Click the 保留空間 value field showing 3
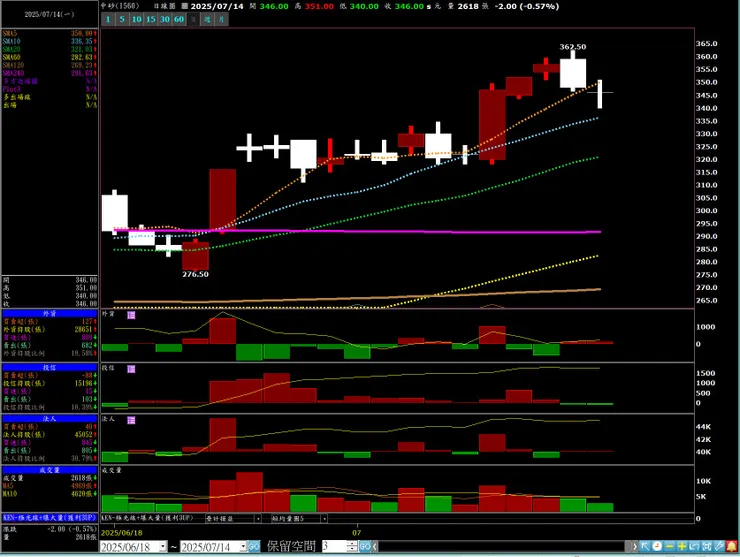The image size is (740, 557). (x=334, y=547)
